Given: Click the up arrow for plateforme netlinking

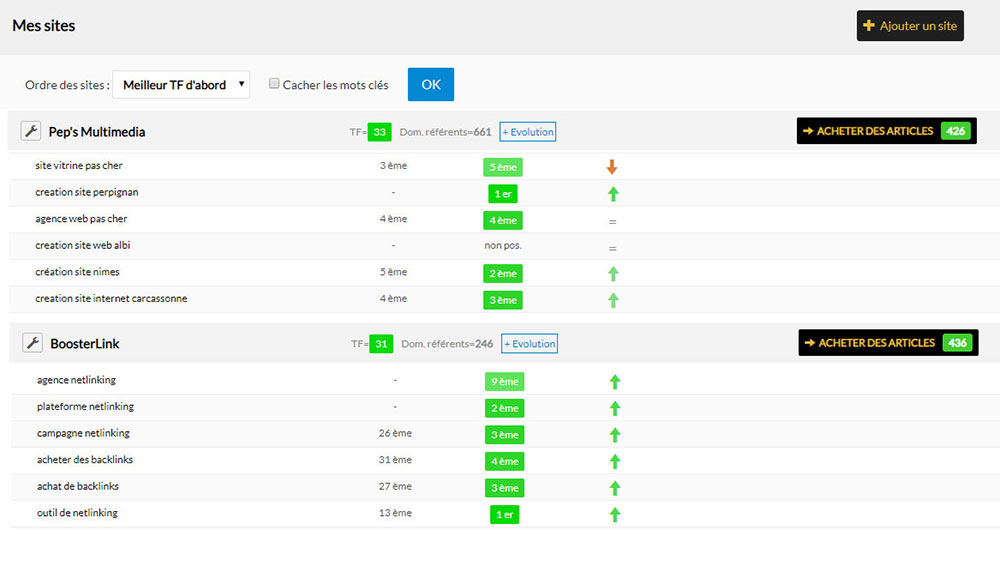Looking at the screenshot, I should coord(615,408).
